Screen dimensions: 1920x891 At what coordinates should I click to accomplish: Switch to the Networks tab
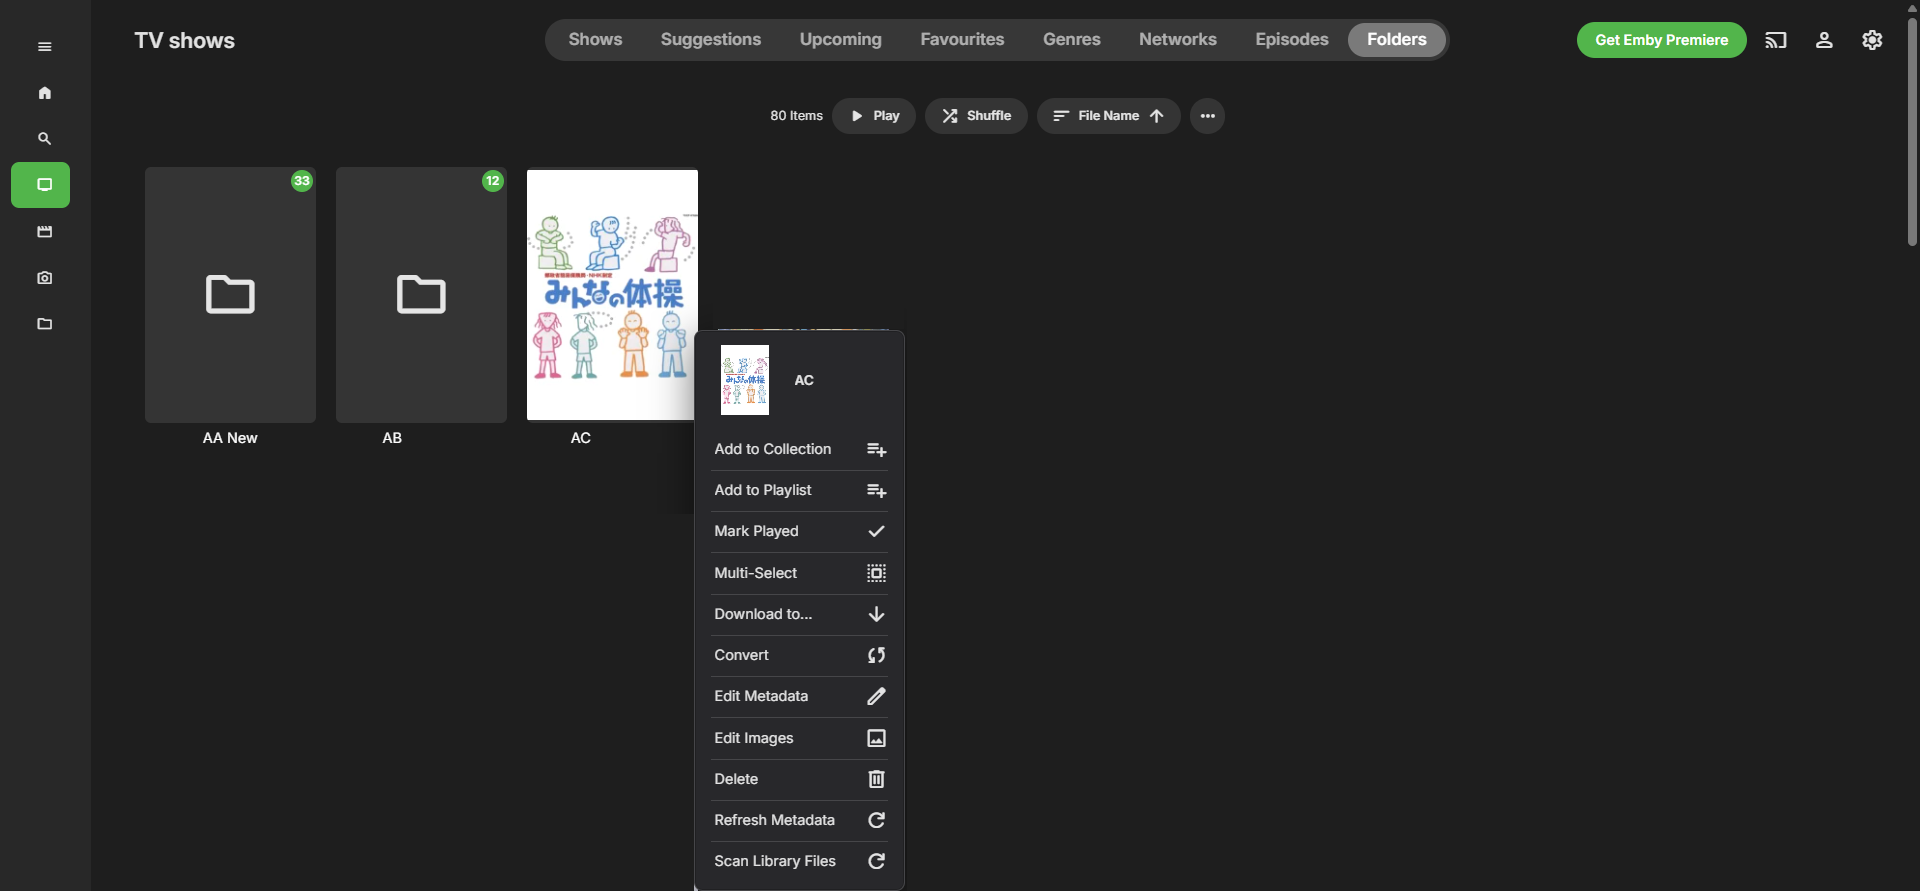(1178, 40)
